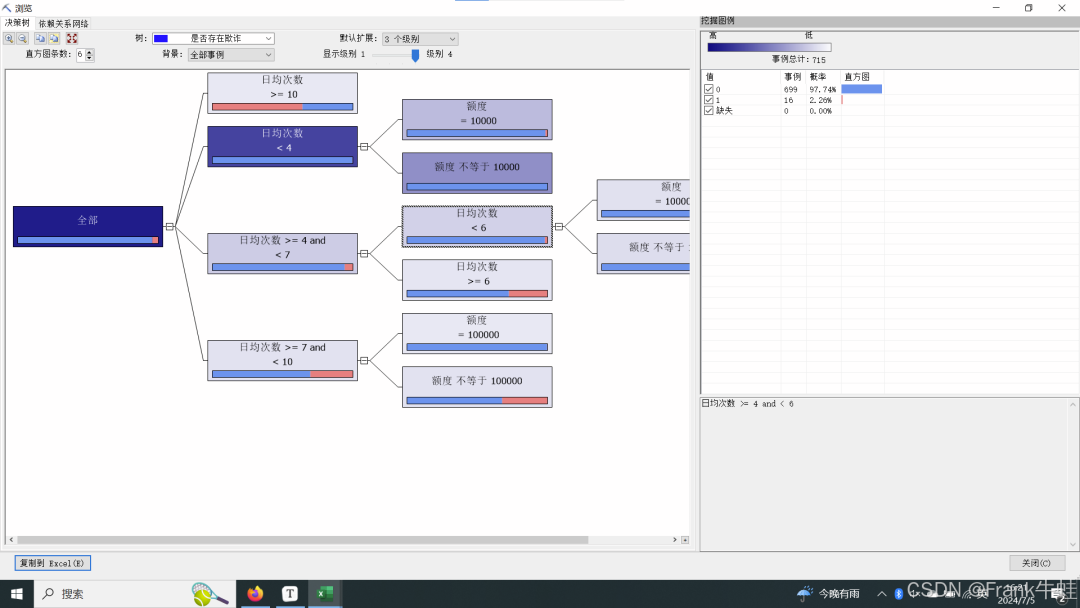This screenshot has width=1080, height=608.
Task: Click the 显示级别 slider handle
Action: 415,55
